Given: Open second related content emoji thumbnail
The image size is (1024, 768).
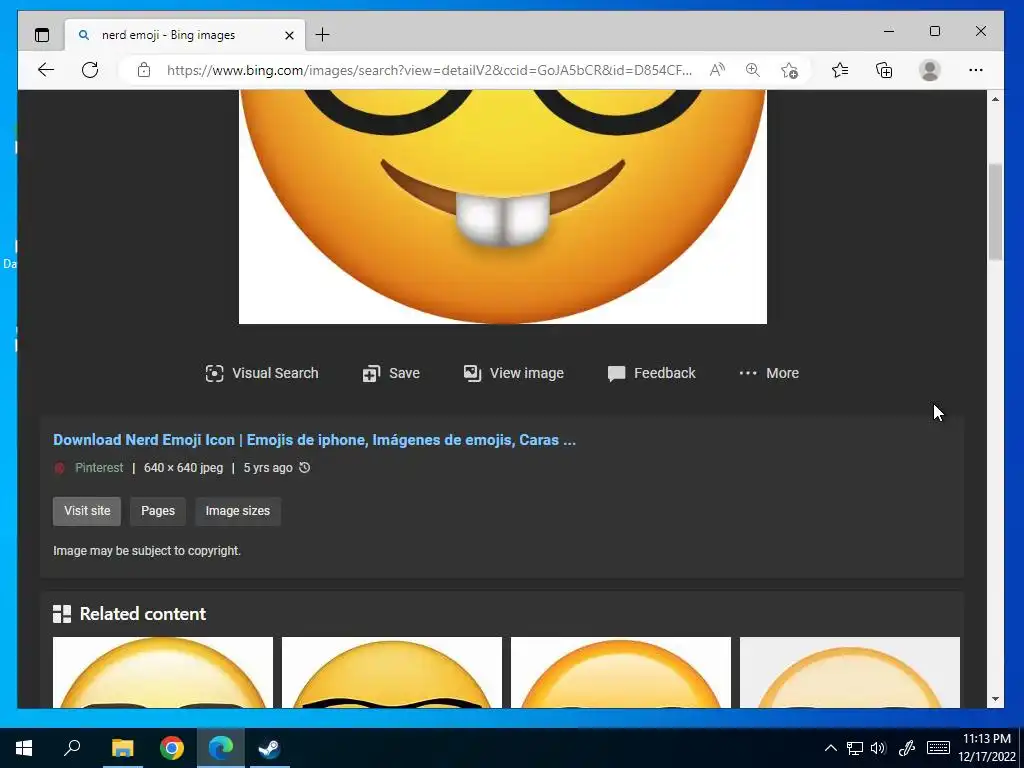Looking at the screenshot, I should (392, 672).
